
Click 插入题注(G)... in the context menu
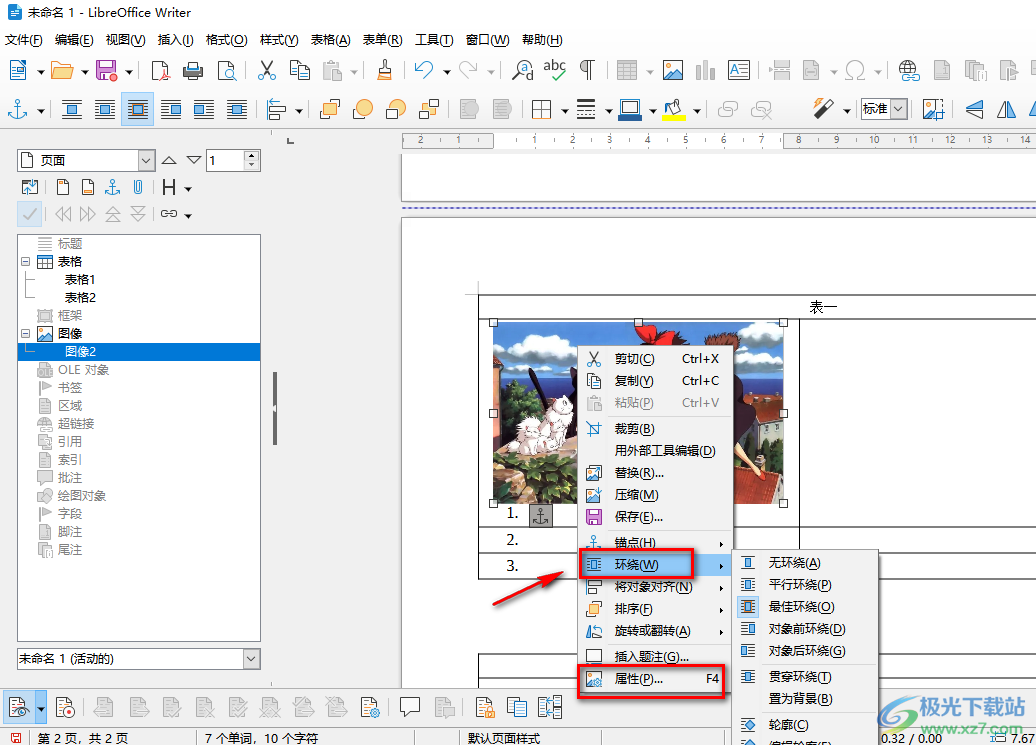(655, 656)
